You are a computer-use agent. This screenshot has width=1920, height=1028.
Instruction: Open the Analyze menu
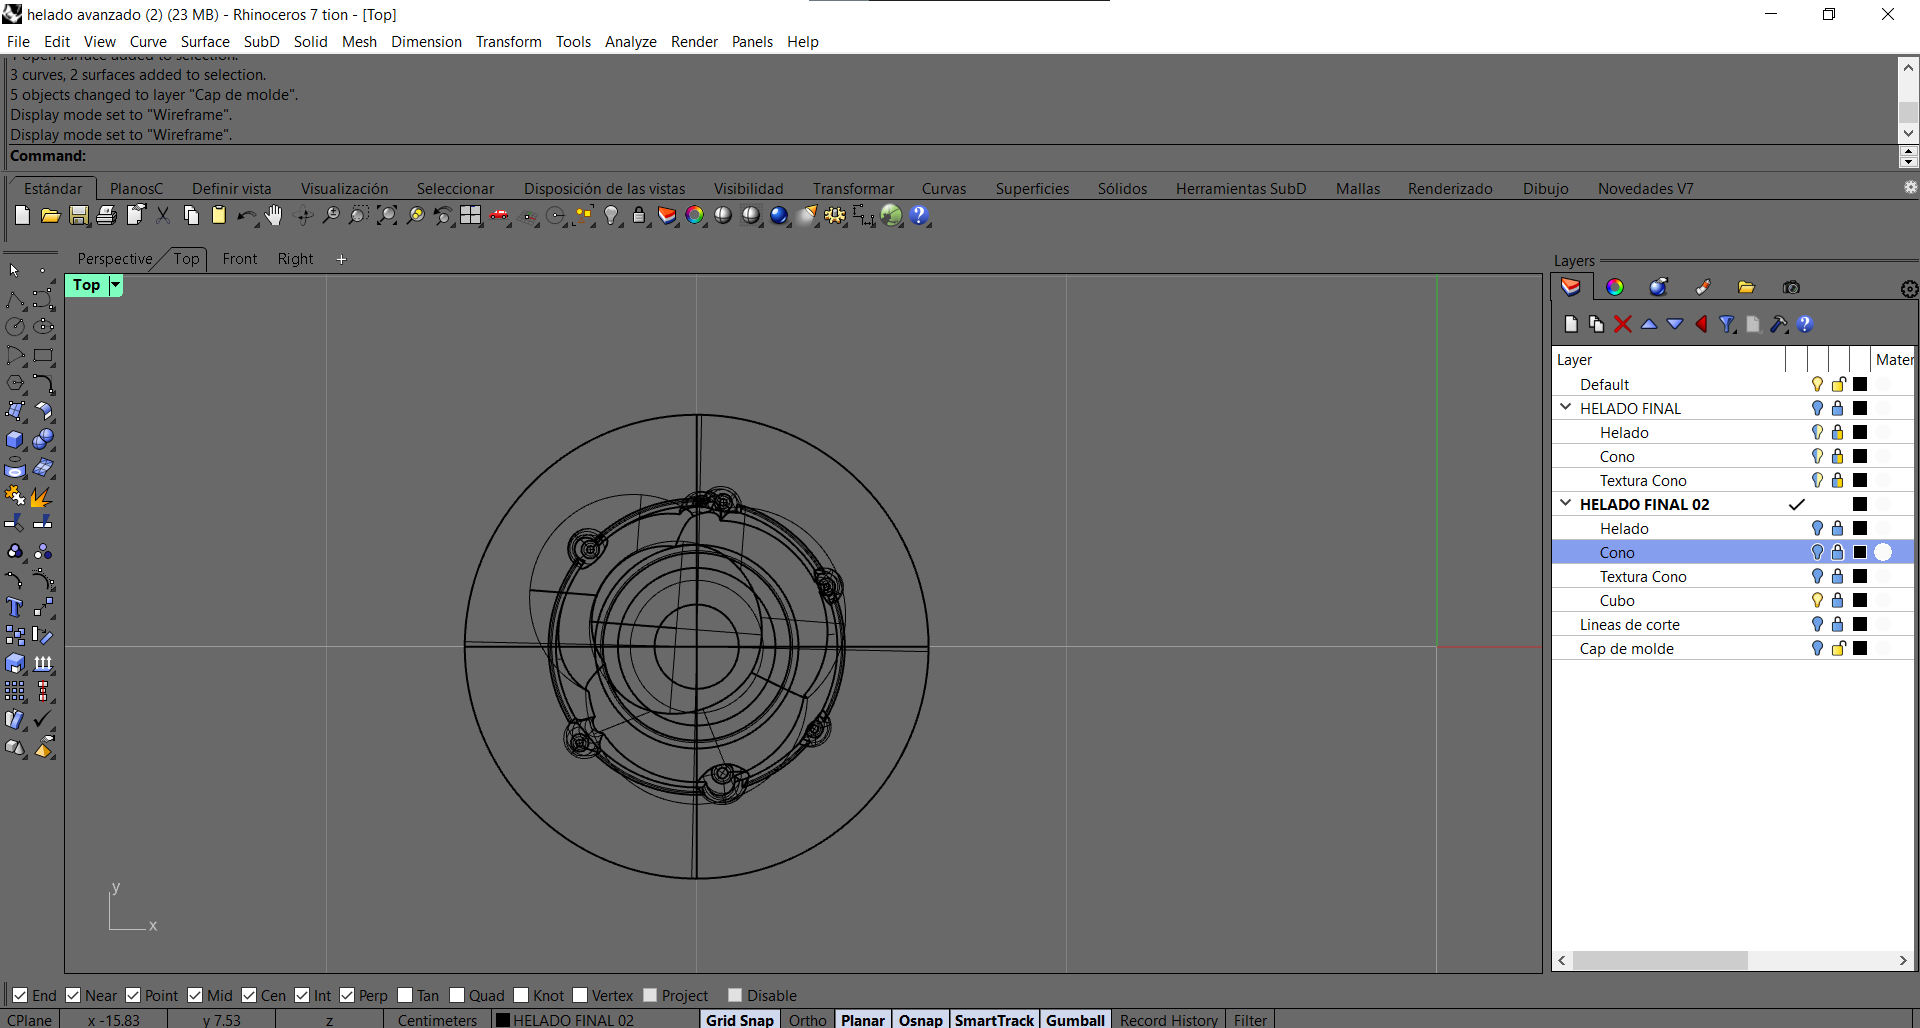pyautogui.click(x=631, y=42)
